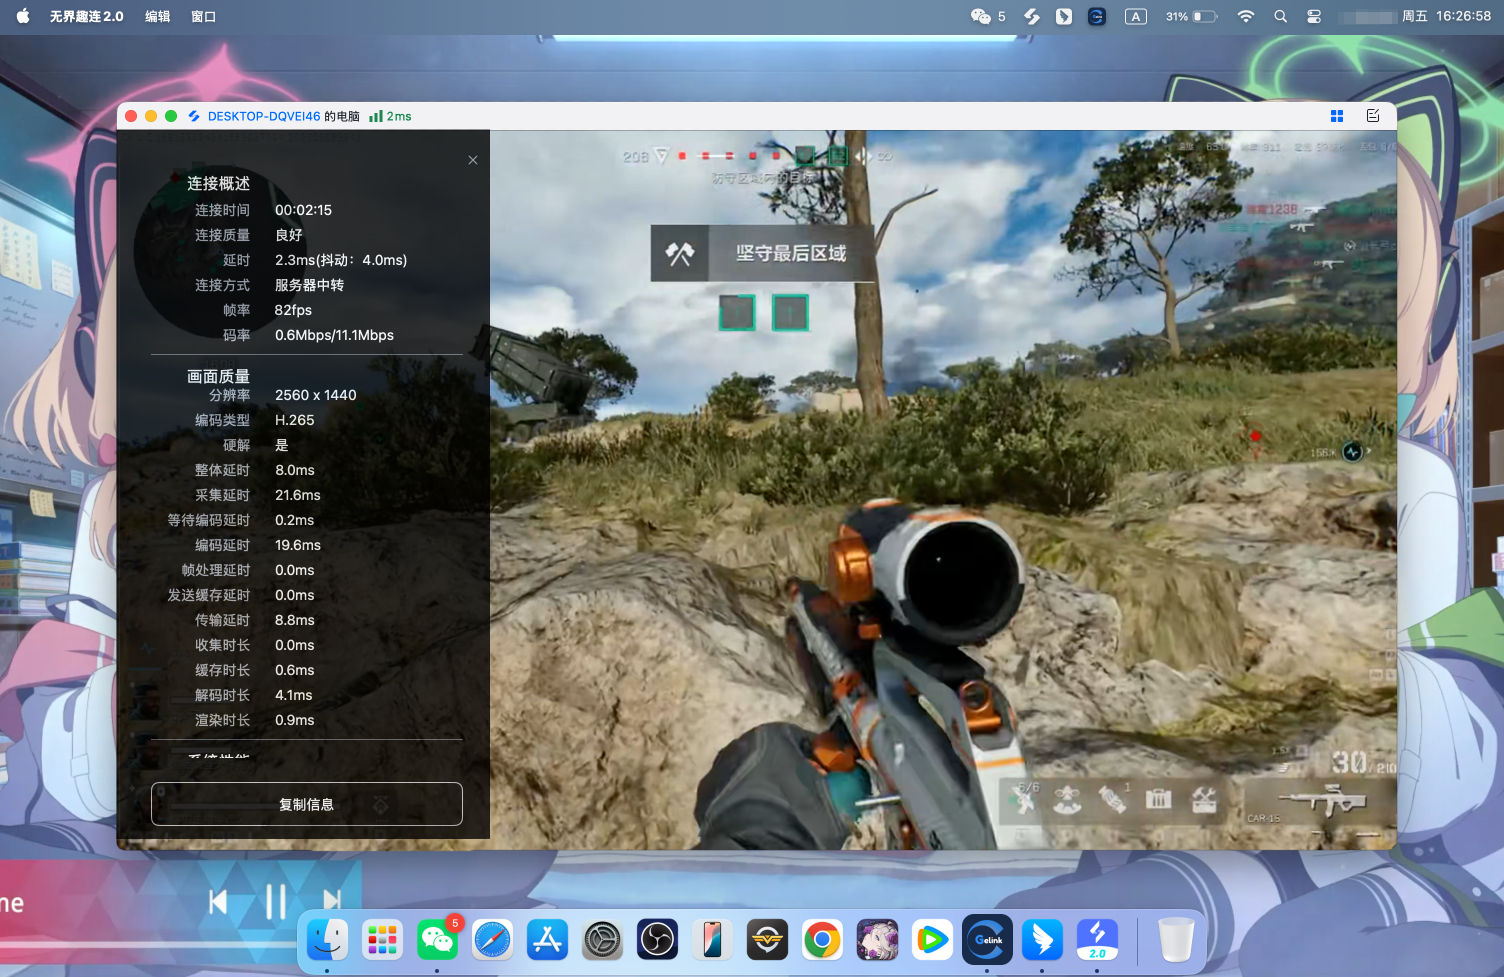Screen dimensions: 1504x977
Task: Click the 坚守最后区域 objective banner in game
Action: pyautogui.click(x=763, y=253)
